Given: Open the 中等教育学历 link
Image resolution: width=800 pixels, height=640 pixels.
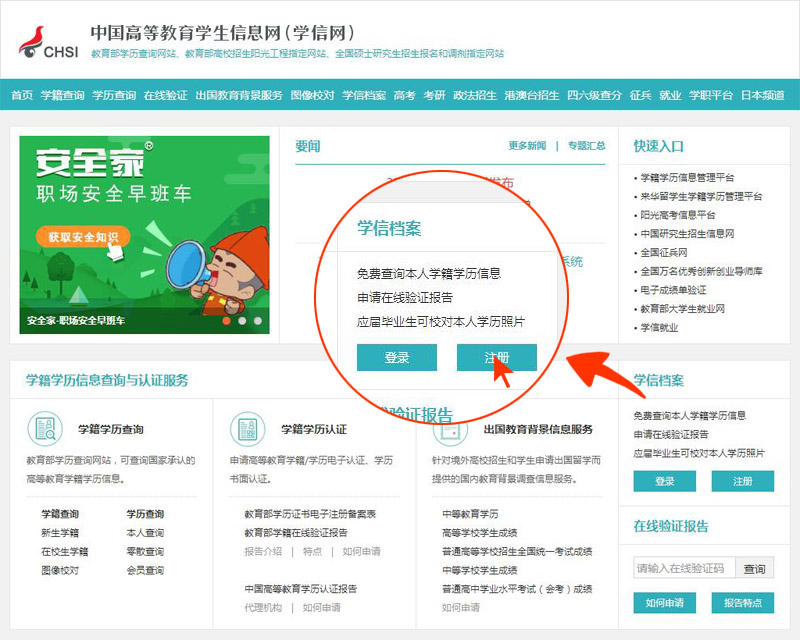Looking at the screenshot, I should point(470,514).
